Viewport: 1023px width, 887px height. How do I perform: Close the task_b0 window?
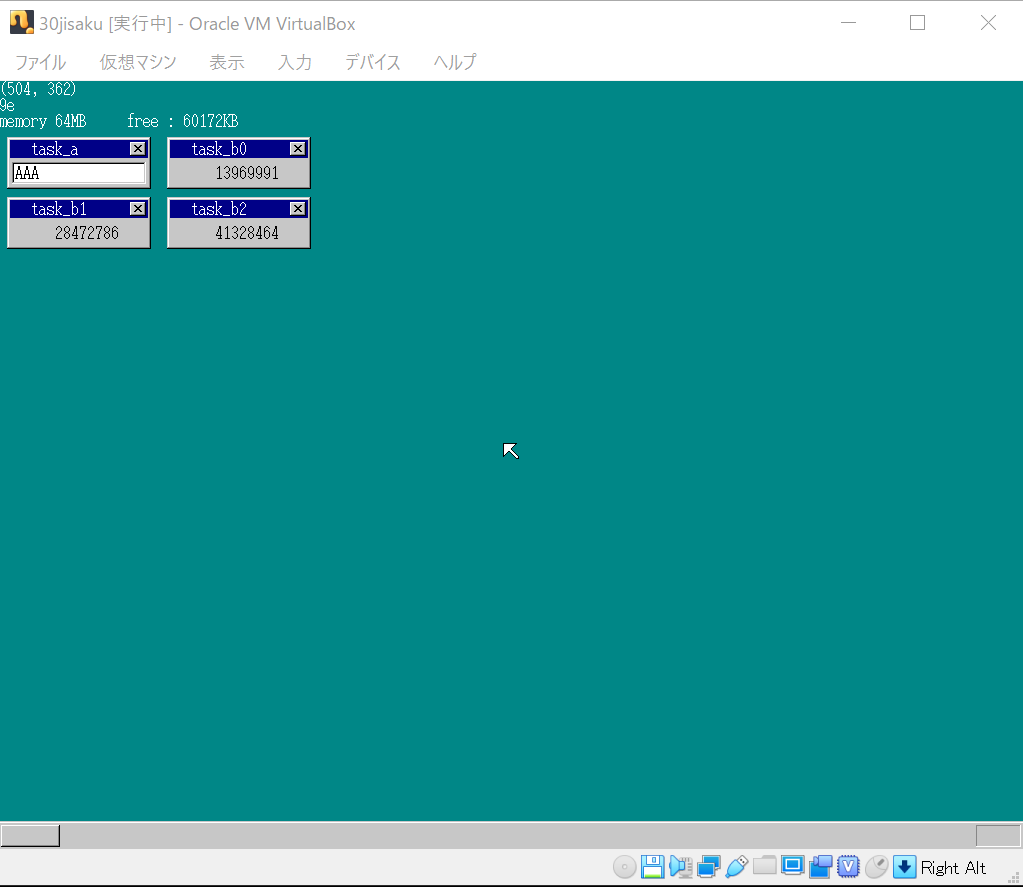pos(298,149)
